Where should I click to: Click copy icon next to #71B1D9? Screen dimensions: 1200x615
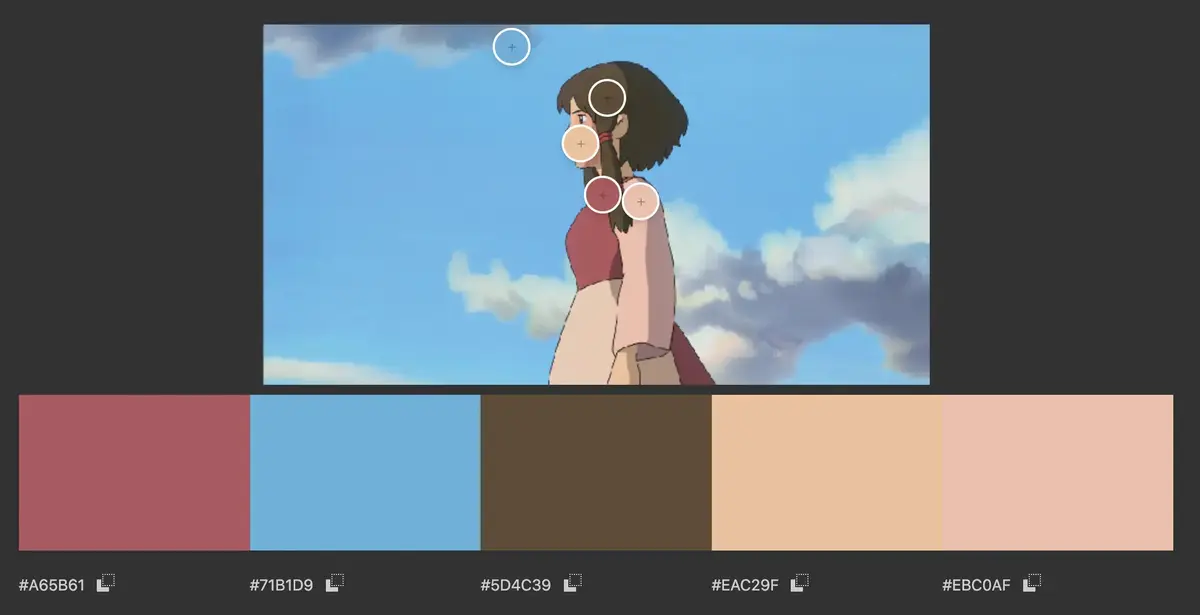coord(335,582)
